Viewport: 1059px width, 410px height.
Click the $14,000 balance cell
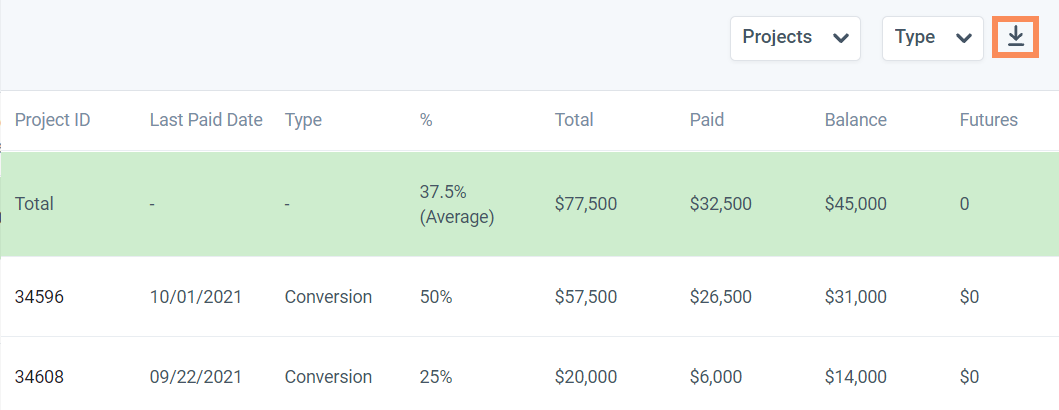[855, 377]
